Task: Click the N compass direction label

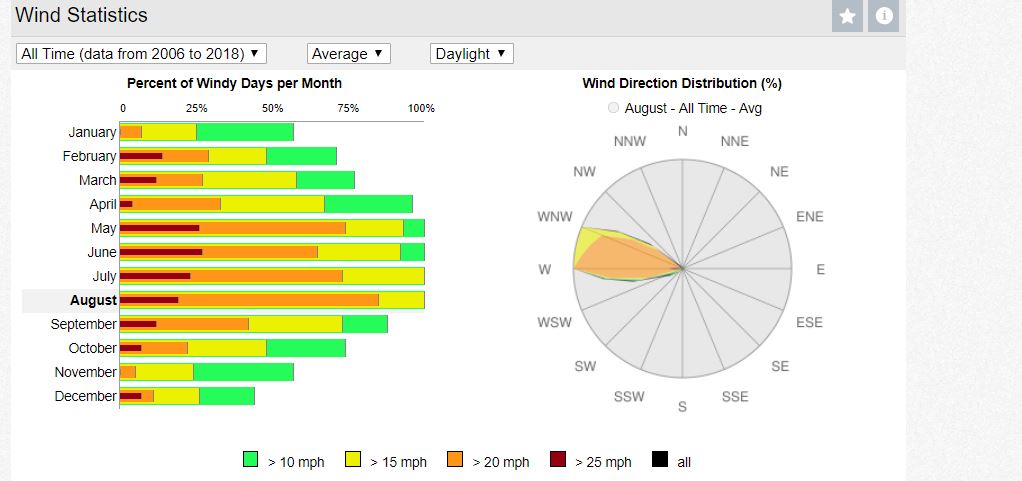Action: coord(682,131)
